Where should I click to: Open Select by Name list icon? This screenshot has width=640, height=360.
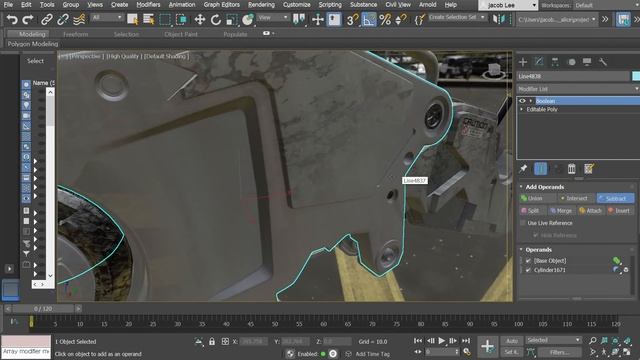149,19
